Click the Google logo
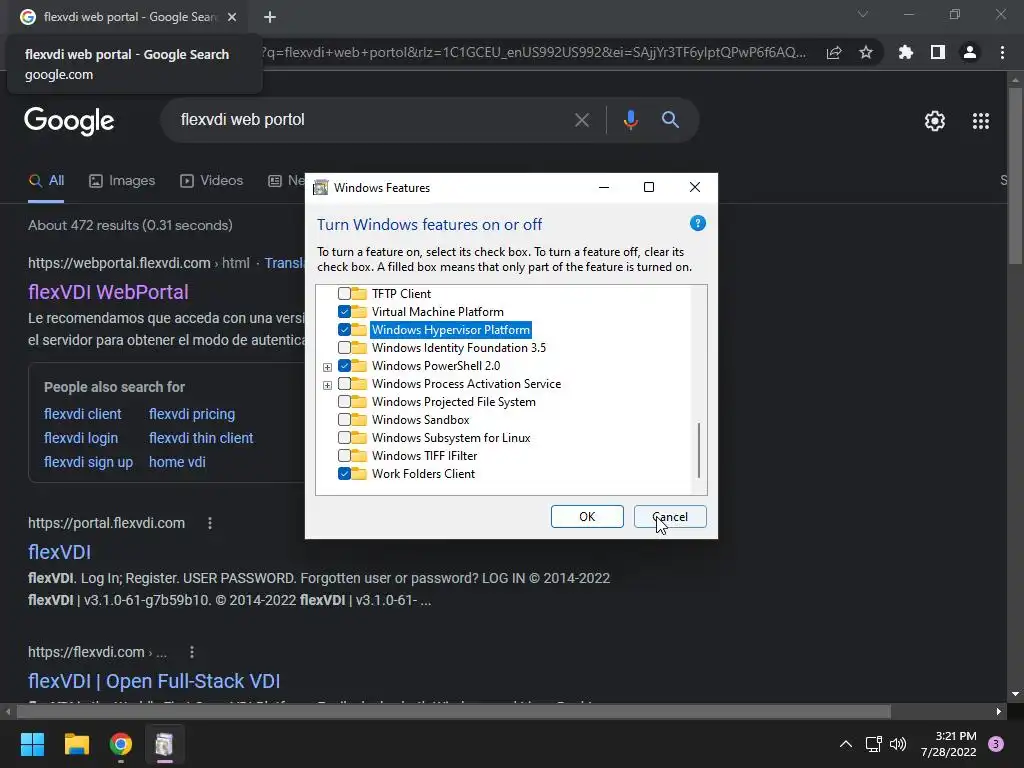Screen dimensions: 1024x768 coord(69,121)
